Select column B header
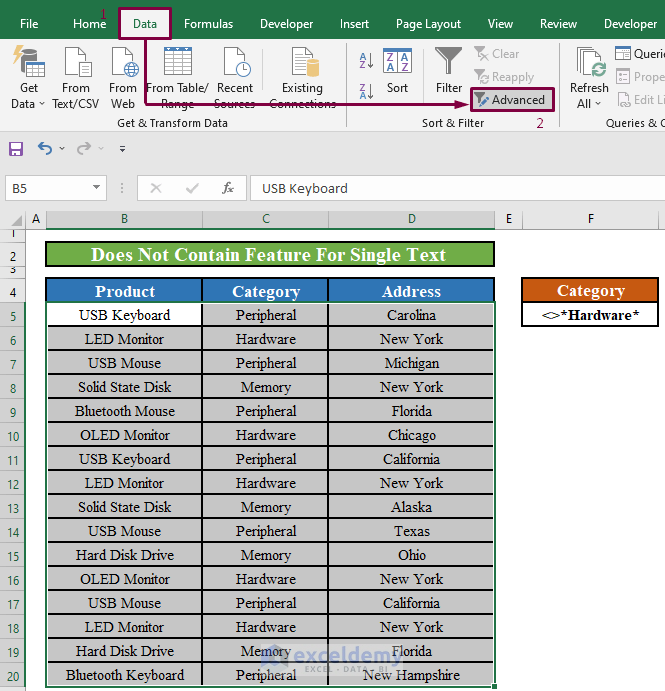The height and width of the screenshot is (691, 665). tap(124, 219)
